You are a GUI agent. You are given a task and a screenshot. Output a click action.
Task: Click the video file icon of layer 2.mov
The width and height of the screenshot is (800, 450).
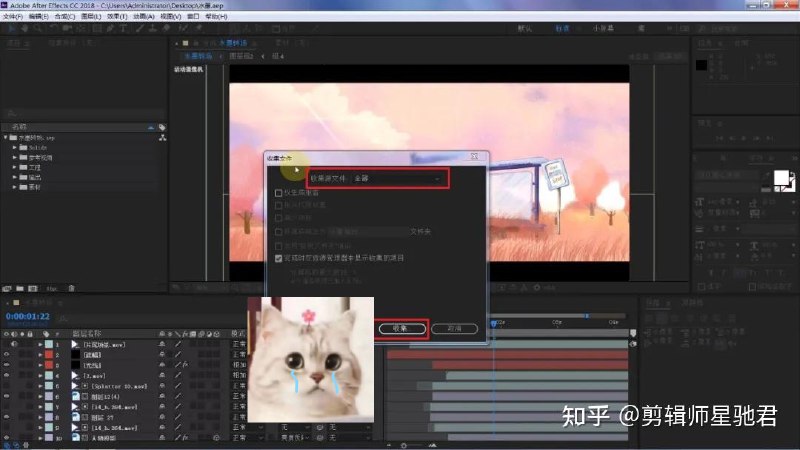[75, 376]
